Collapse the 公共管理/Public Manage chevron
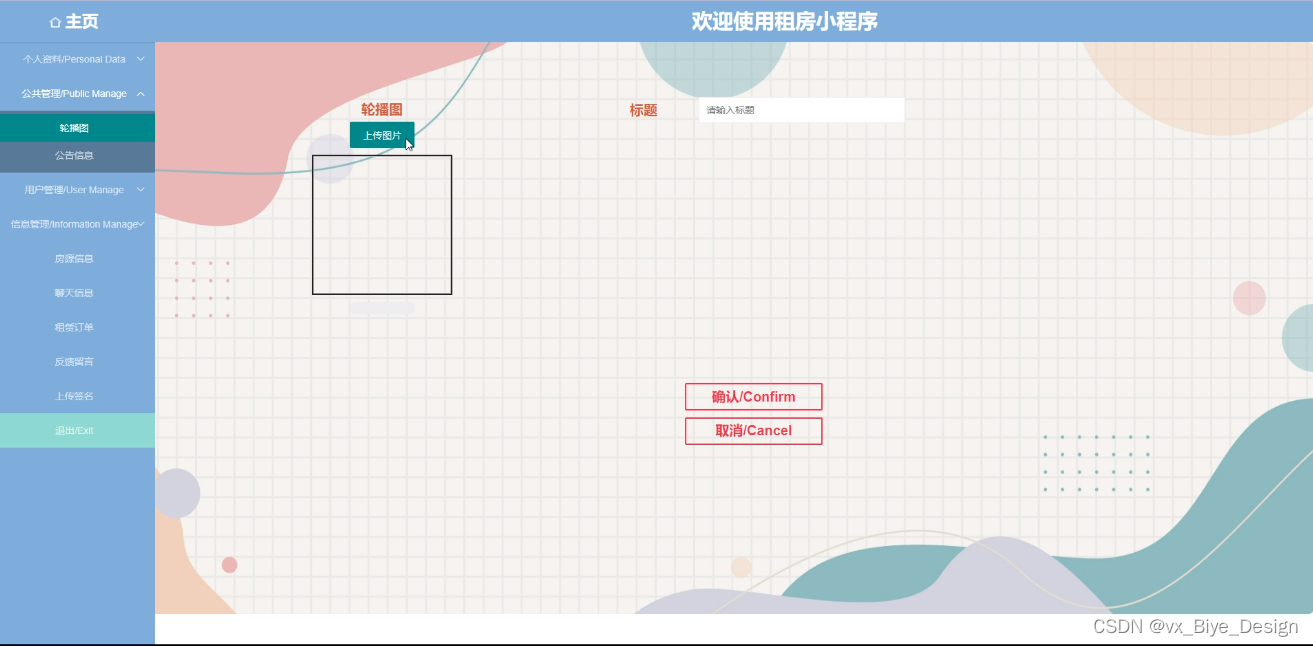The width and height of the screenshot is (1313, 646). point(140,93)
